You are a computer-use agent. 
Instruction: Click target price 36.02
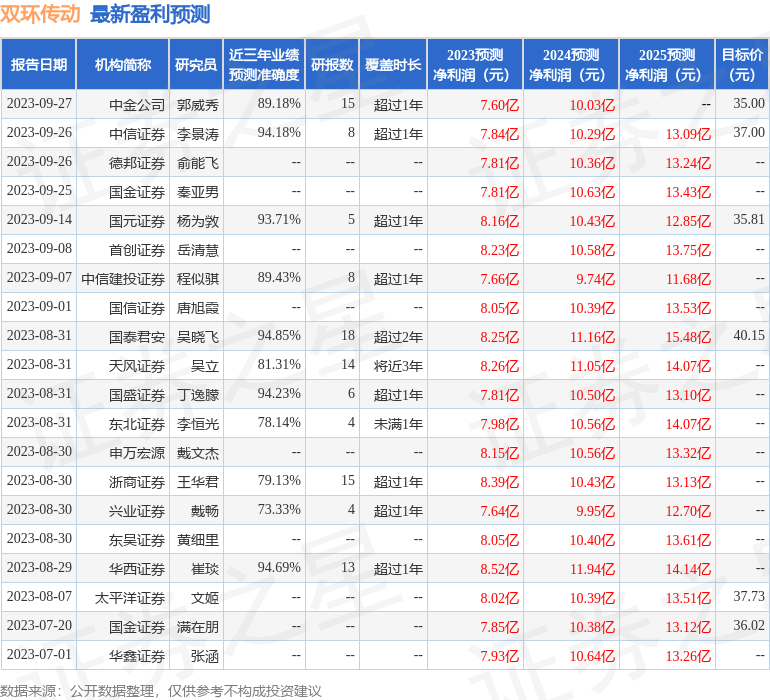pos(749,625)
